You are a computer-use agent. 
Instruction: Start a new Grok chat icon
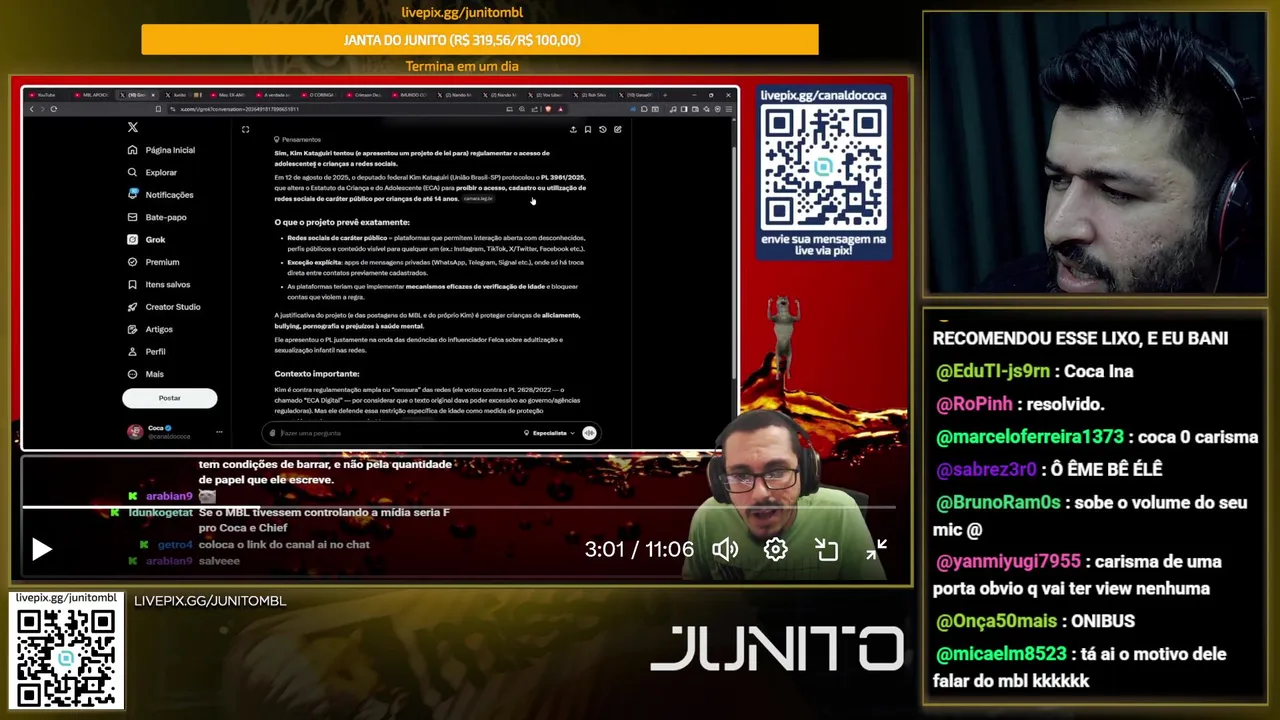pyautogui.click(x=617, y=129)
